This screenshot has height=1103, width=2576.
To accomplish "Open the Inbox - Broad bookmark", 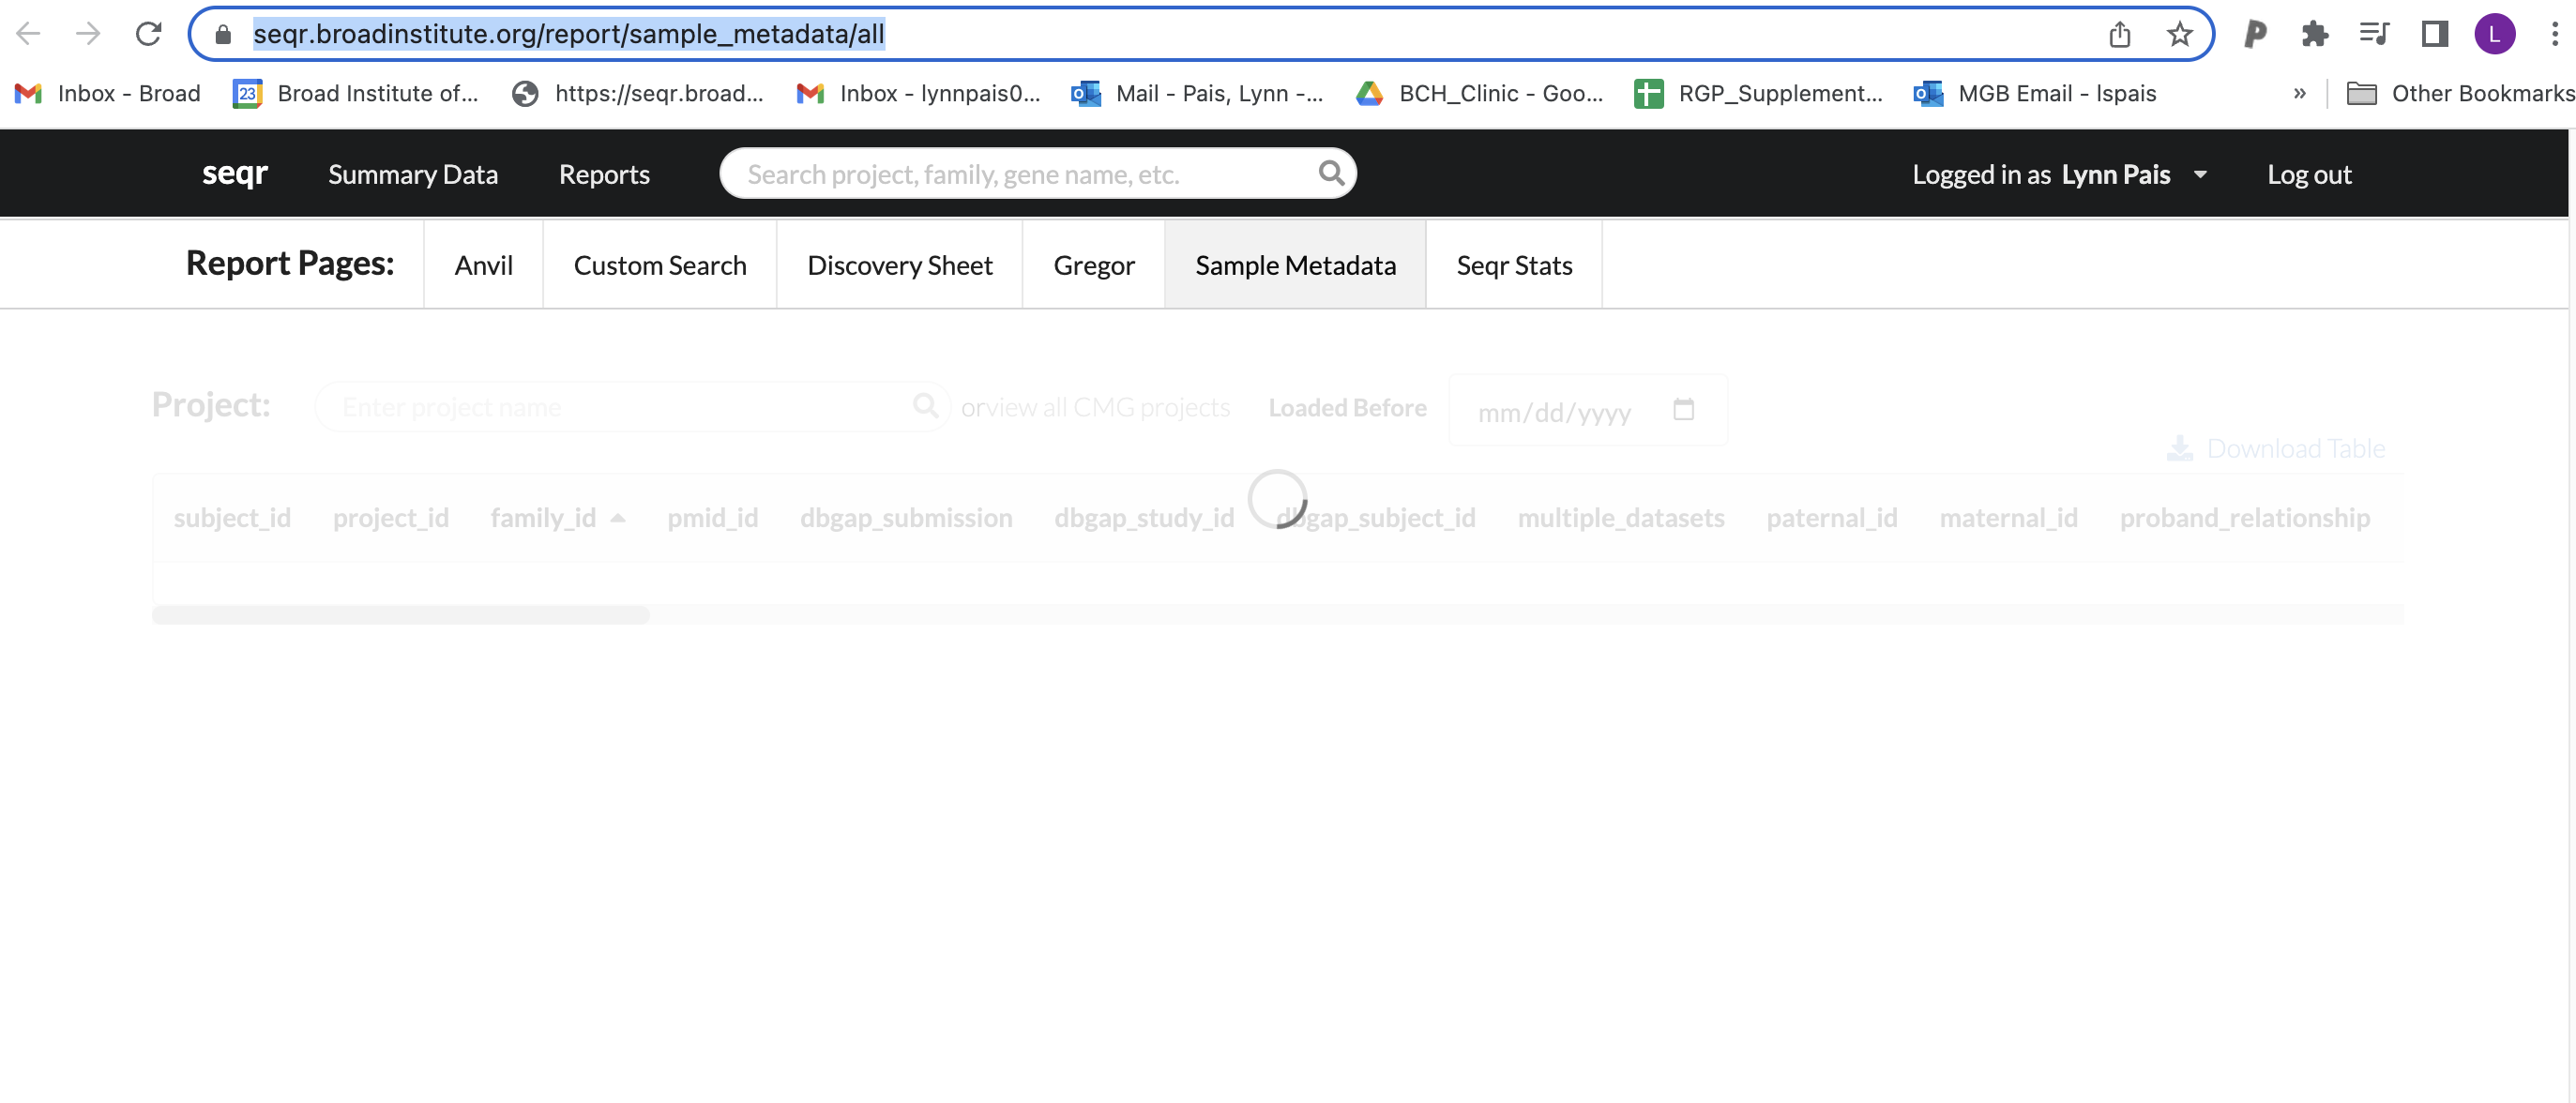I will point(107,93).
